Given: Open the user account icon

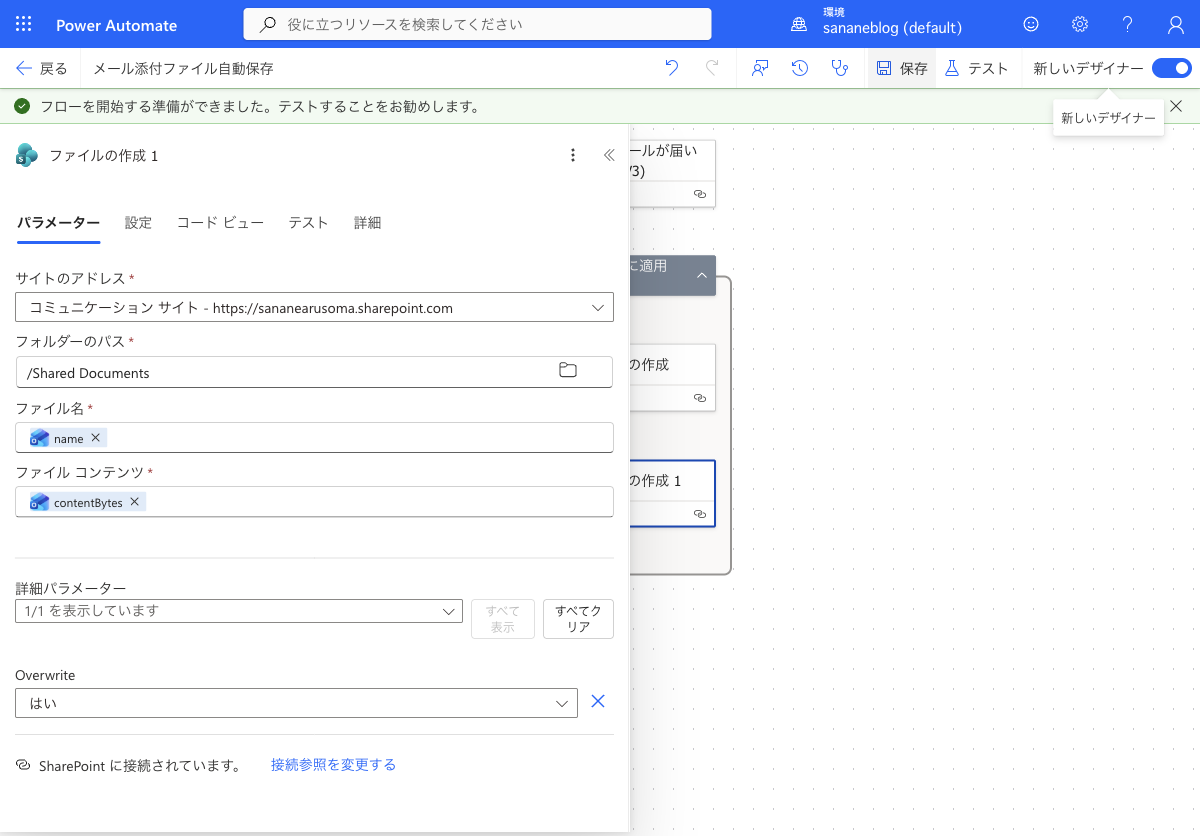Looking at the screenshot, I should pos(1176,24).
